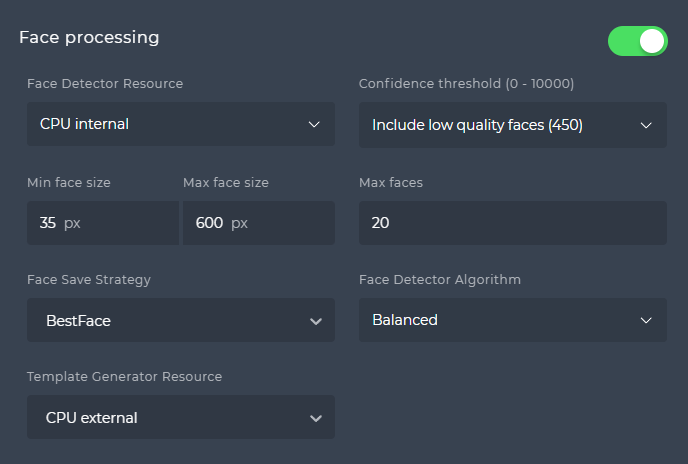Open the Template Generator Resource dropdown
Viewport: 688px width, 464px height.
(x=181, y=417)
